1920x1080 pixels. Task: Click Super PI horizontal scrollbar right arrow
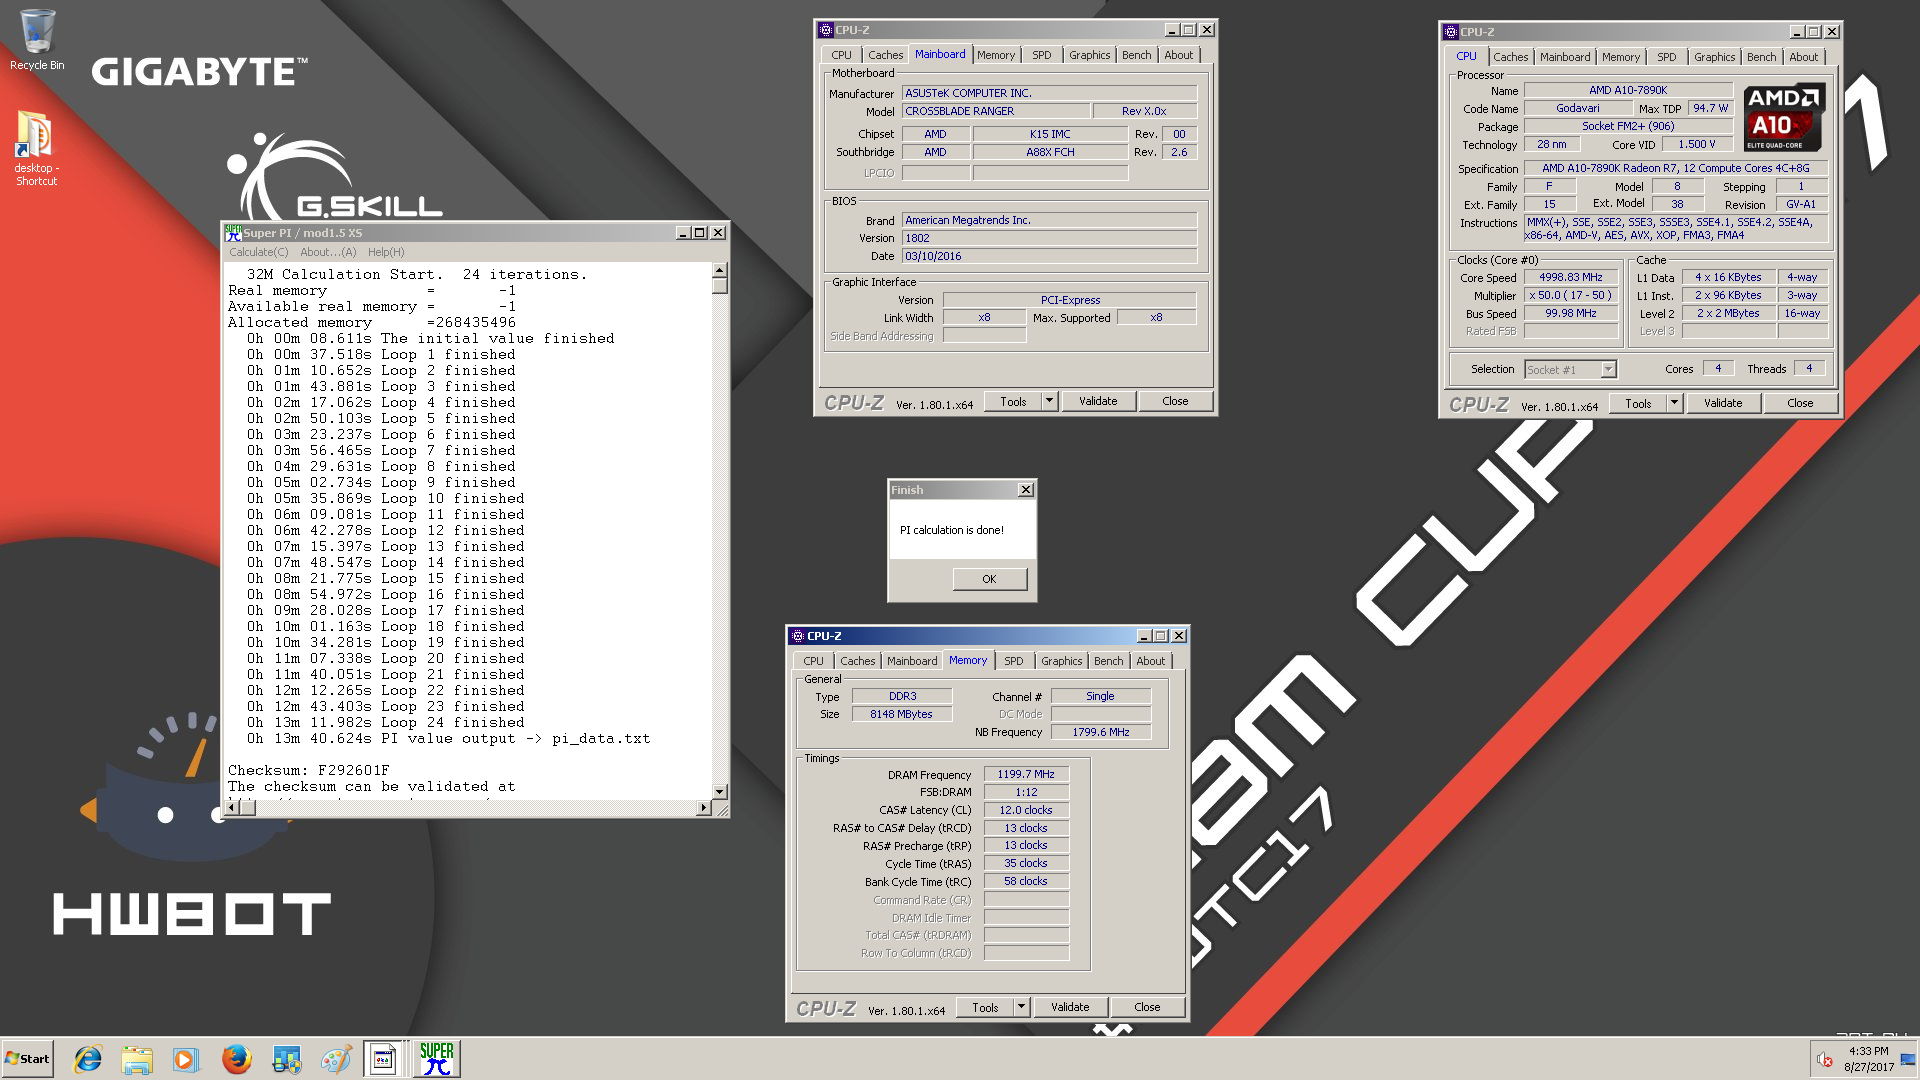coord(704,807)
